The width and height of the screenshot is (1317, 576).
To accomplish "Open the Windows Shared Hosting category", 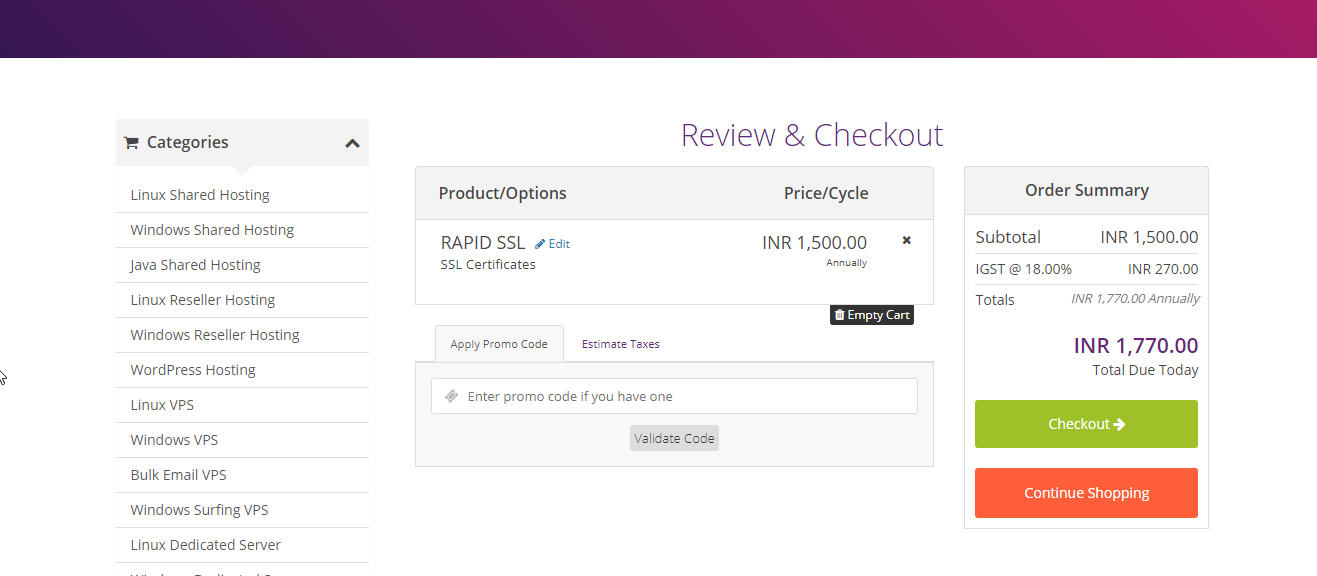I will (212, 230).
